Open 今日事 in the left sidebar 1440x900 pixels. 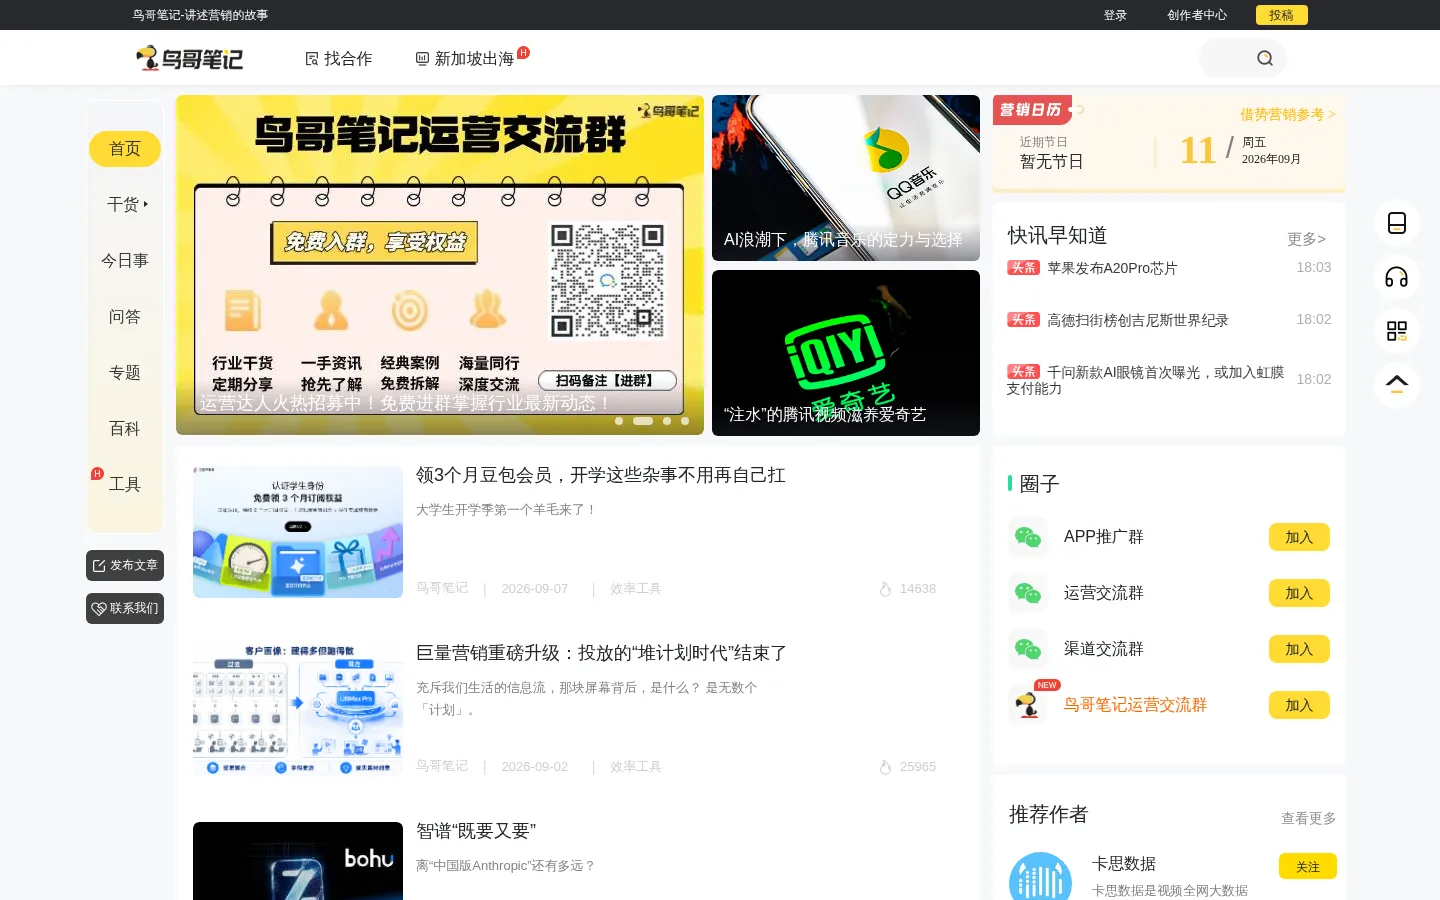[125, 261]
